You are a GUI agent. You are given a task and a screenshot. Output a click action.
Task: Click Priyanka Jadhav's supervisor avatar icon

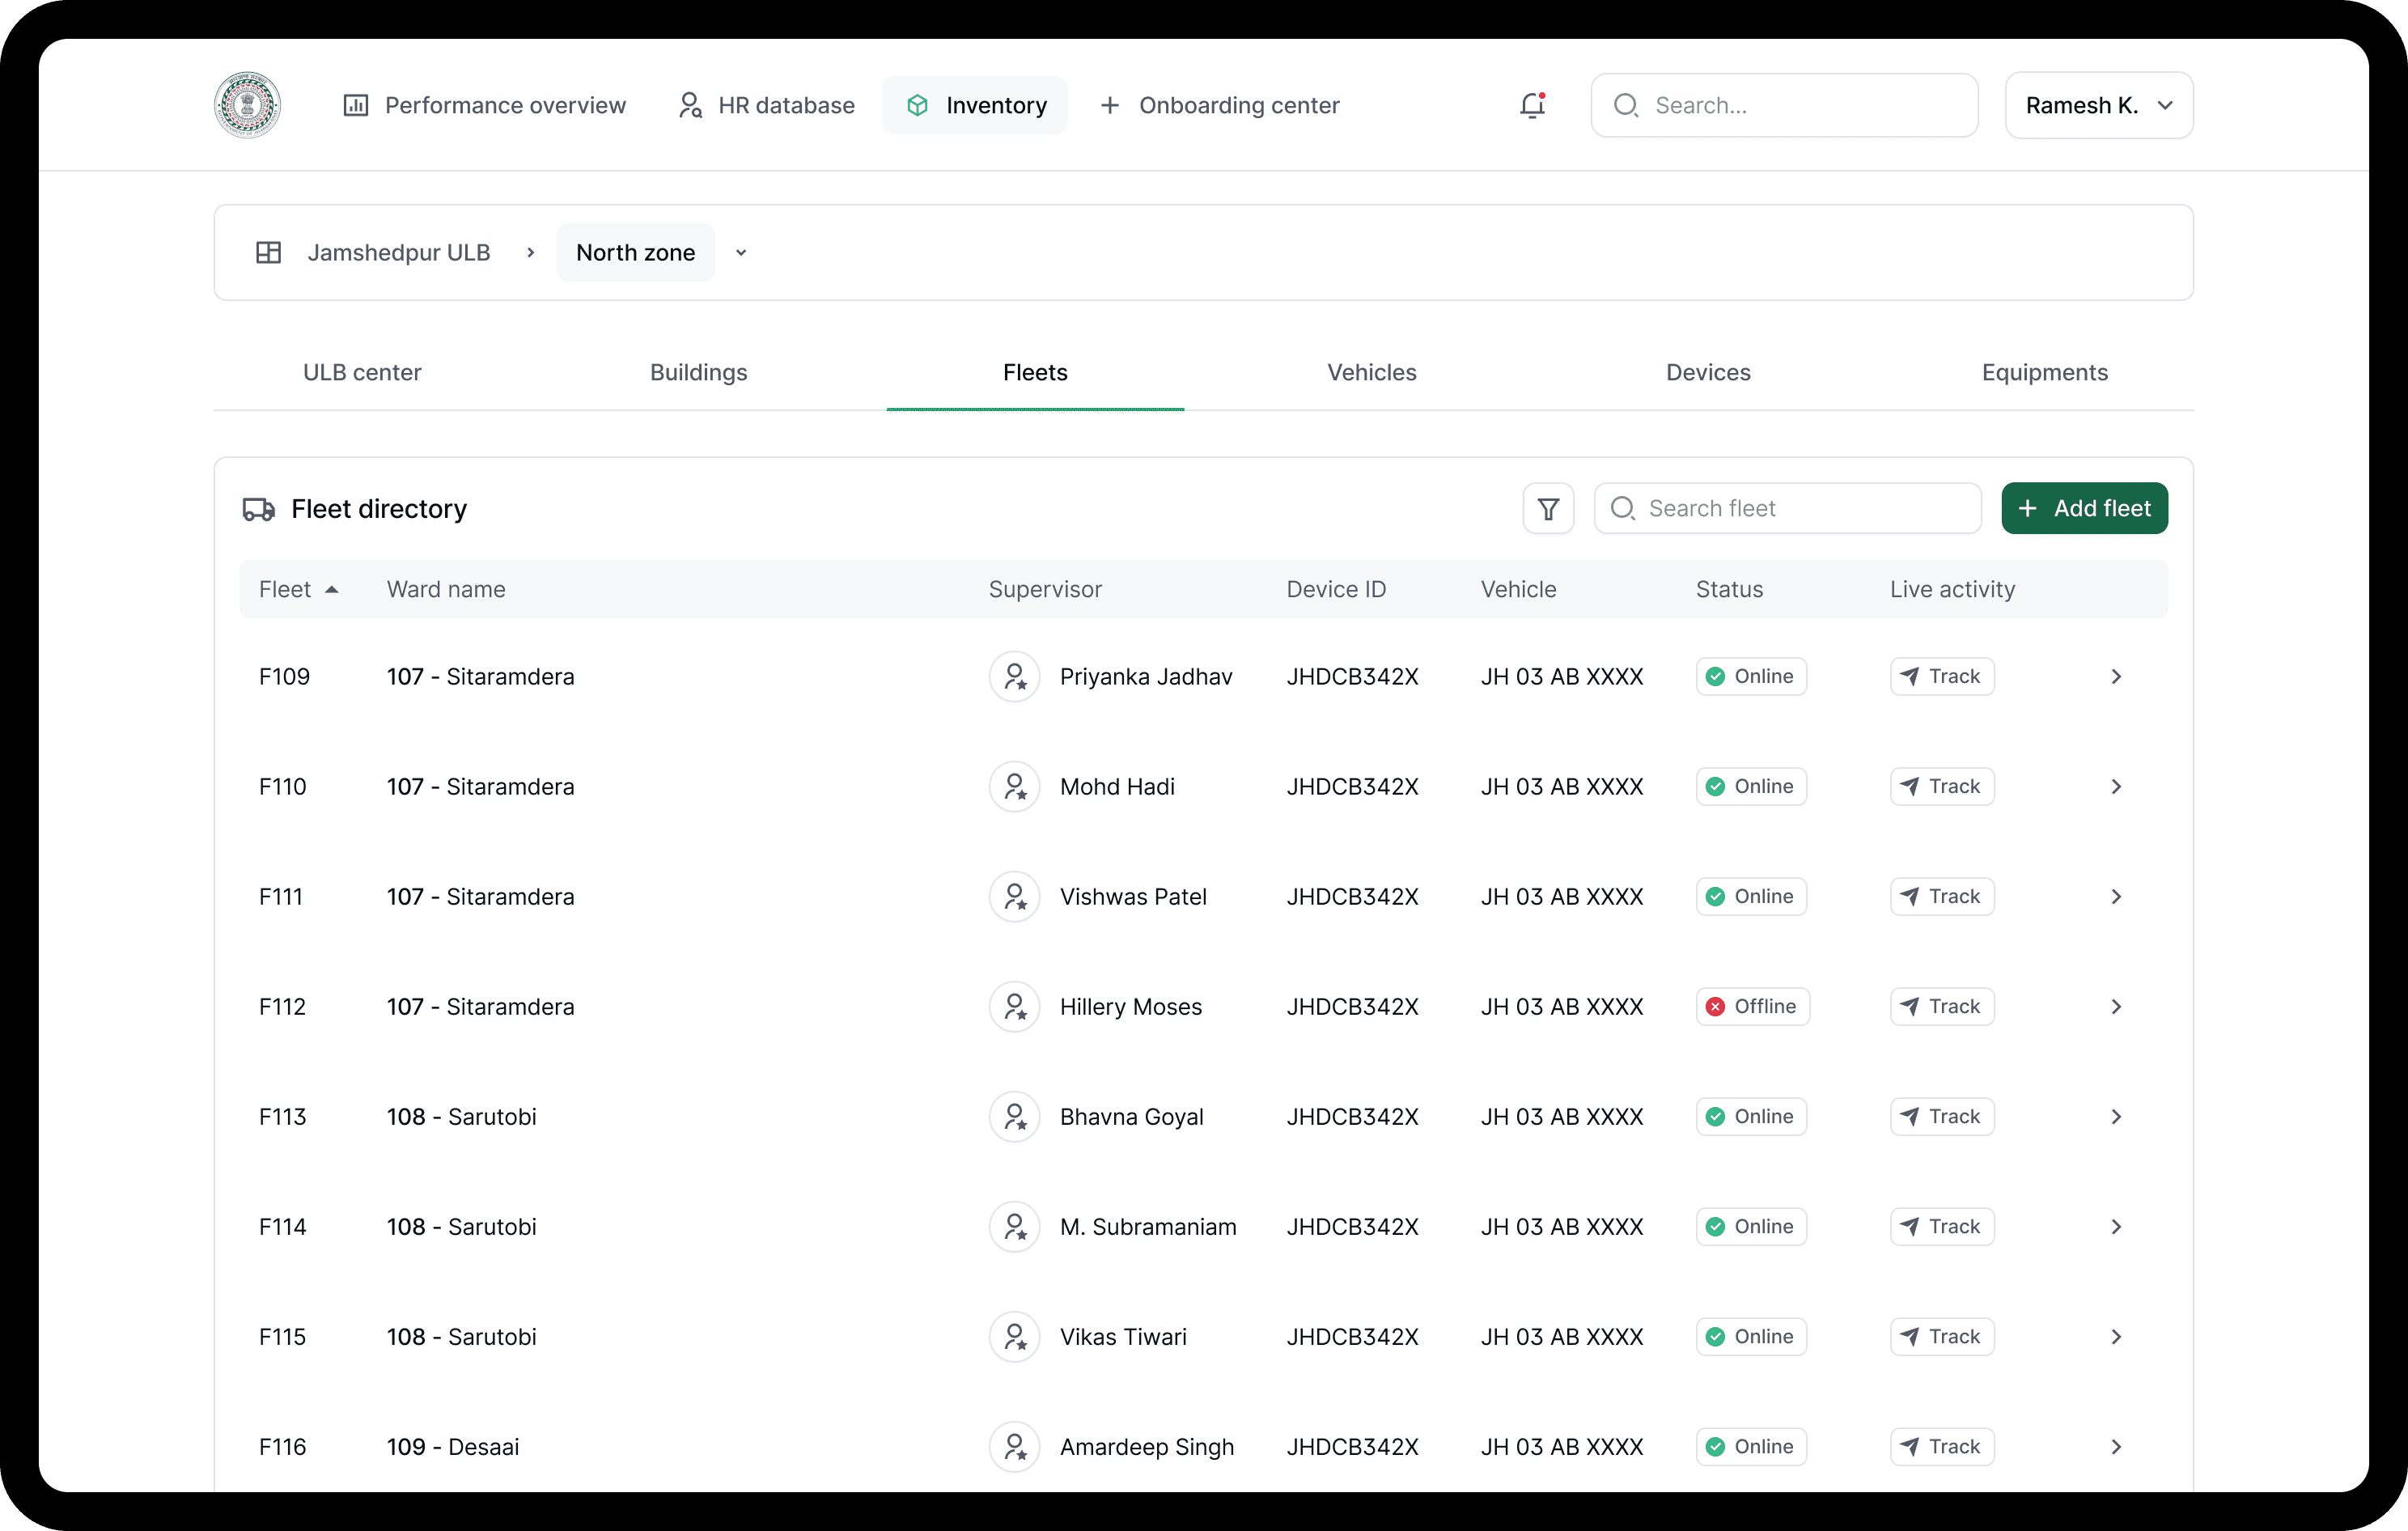coord(1014,677)
